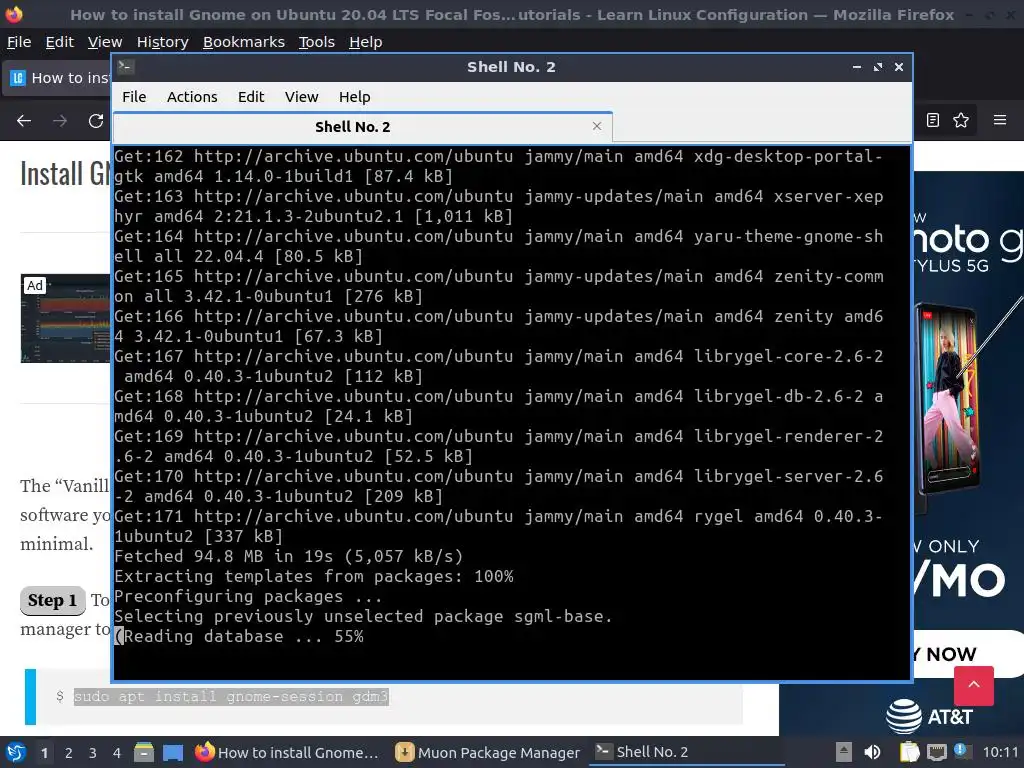Click the AT&T logo in the ad
The width and height of the screenshot is (1024, 768).
coord(929,716)
